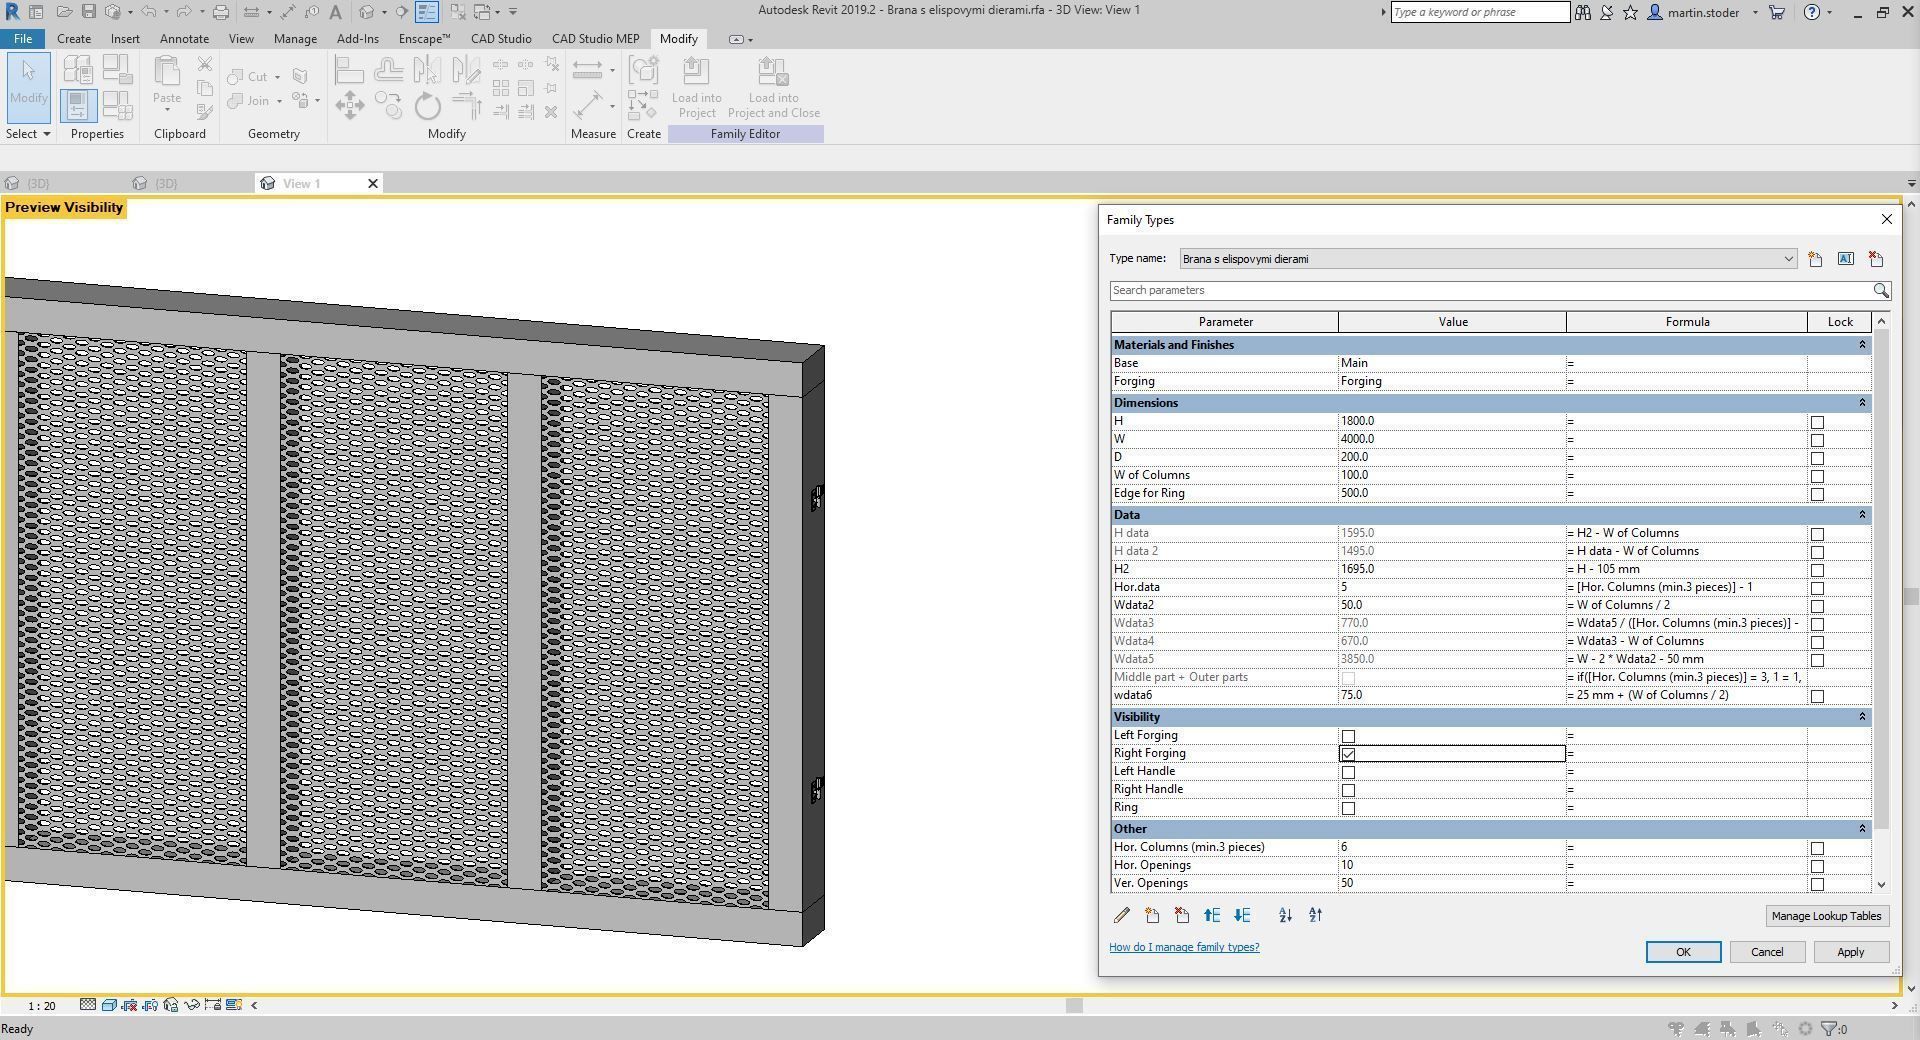Open the Type name dropdown

[x=1788, y=259]
